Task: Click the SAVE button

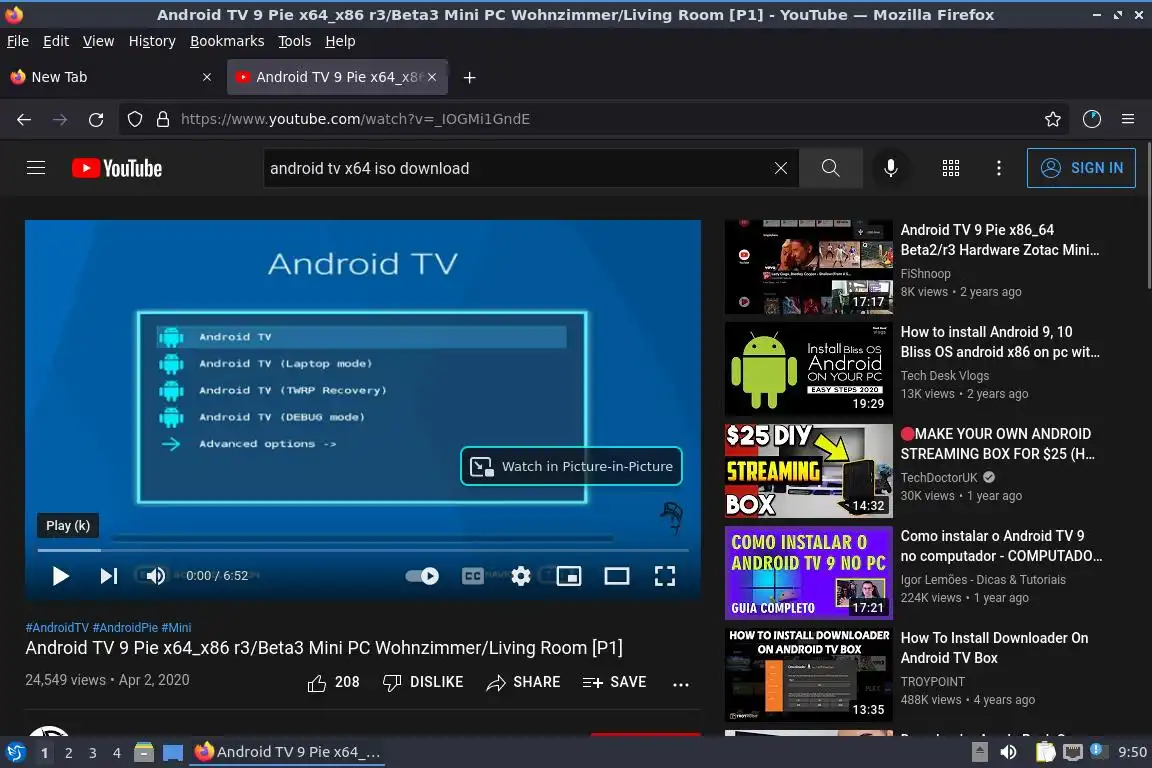Action: coord(614,683)
